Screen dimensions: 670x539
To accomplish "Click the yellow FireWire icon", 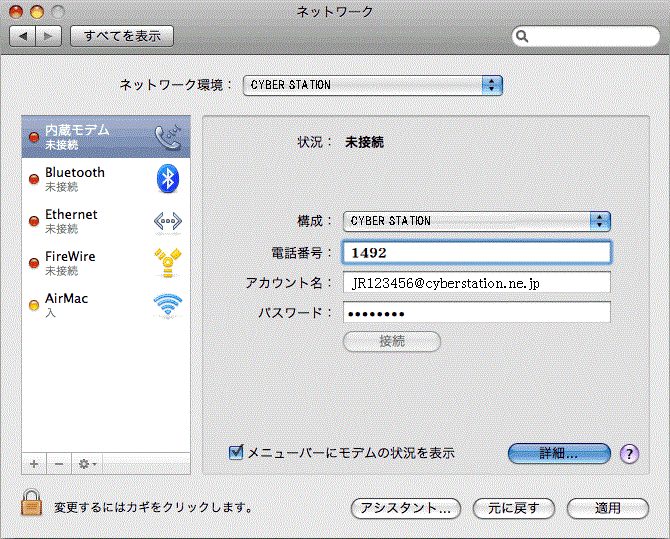I will (168, 262).
